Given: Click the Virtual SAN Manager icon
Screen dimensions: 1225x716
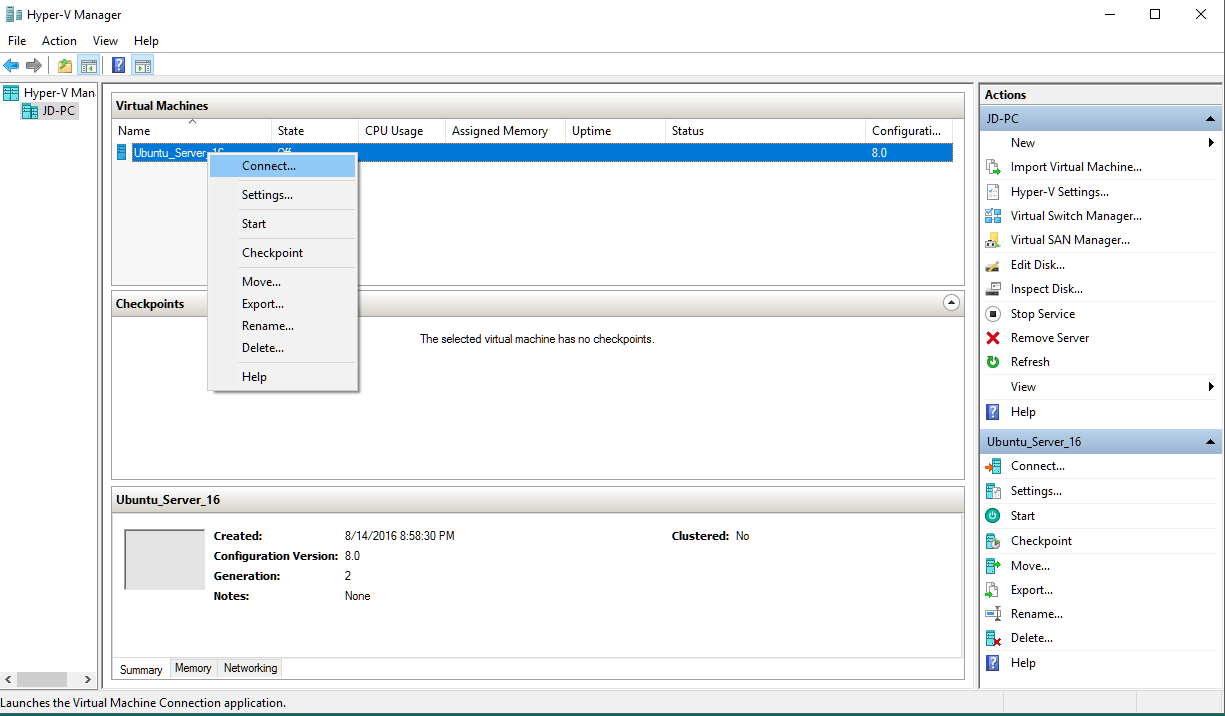Looking at the screenshot, I should [x=993, y=240].
